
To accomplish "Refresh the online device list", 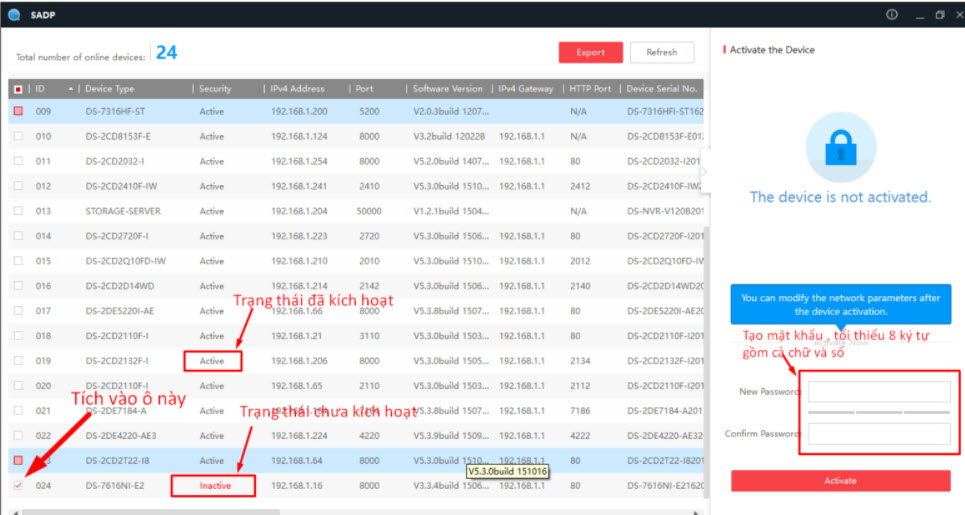I will tap(661, 52).
